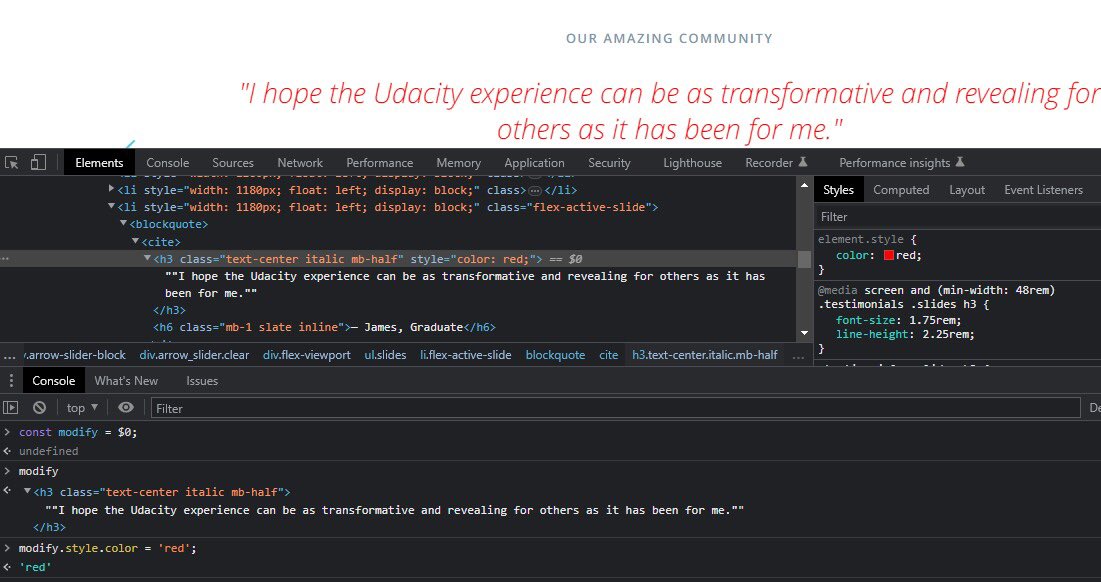Click the live expression eye icon

tap(126, 407)
